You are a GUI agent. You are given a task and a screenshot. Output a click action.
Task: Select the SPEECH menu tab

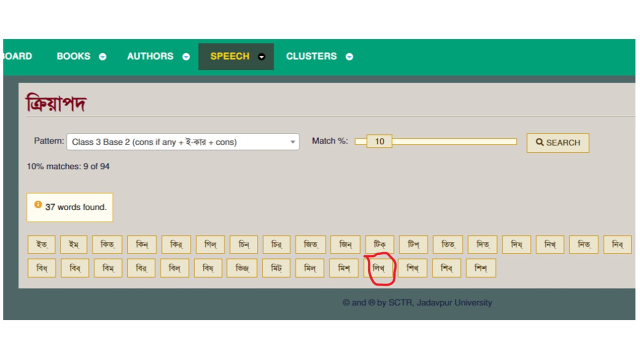pyautogui.click(x=236, y=56)
